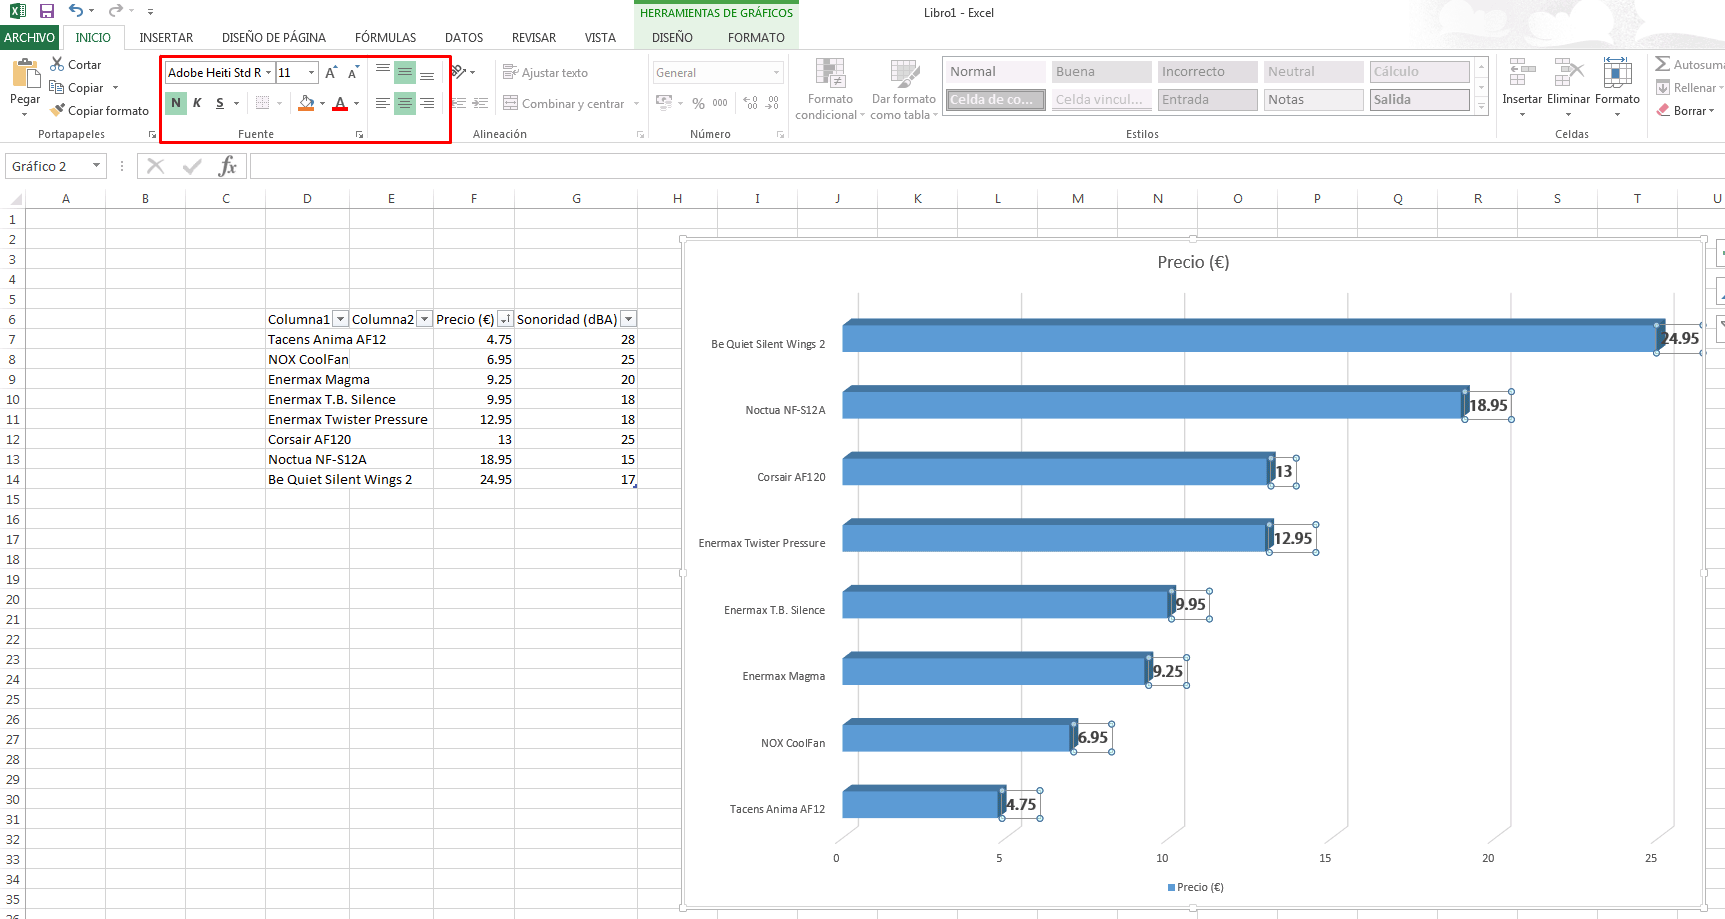This screenshot has width=1725, height=919.
Task: Click the Pegar clipboard icon
Action: [x=24, y=77]
